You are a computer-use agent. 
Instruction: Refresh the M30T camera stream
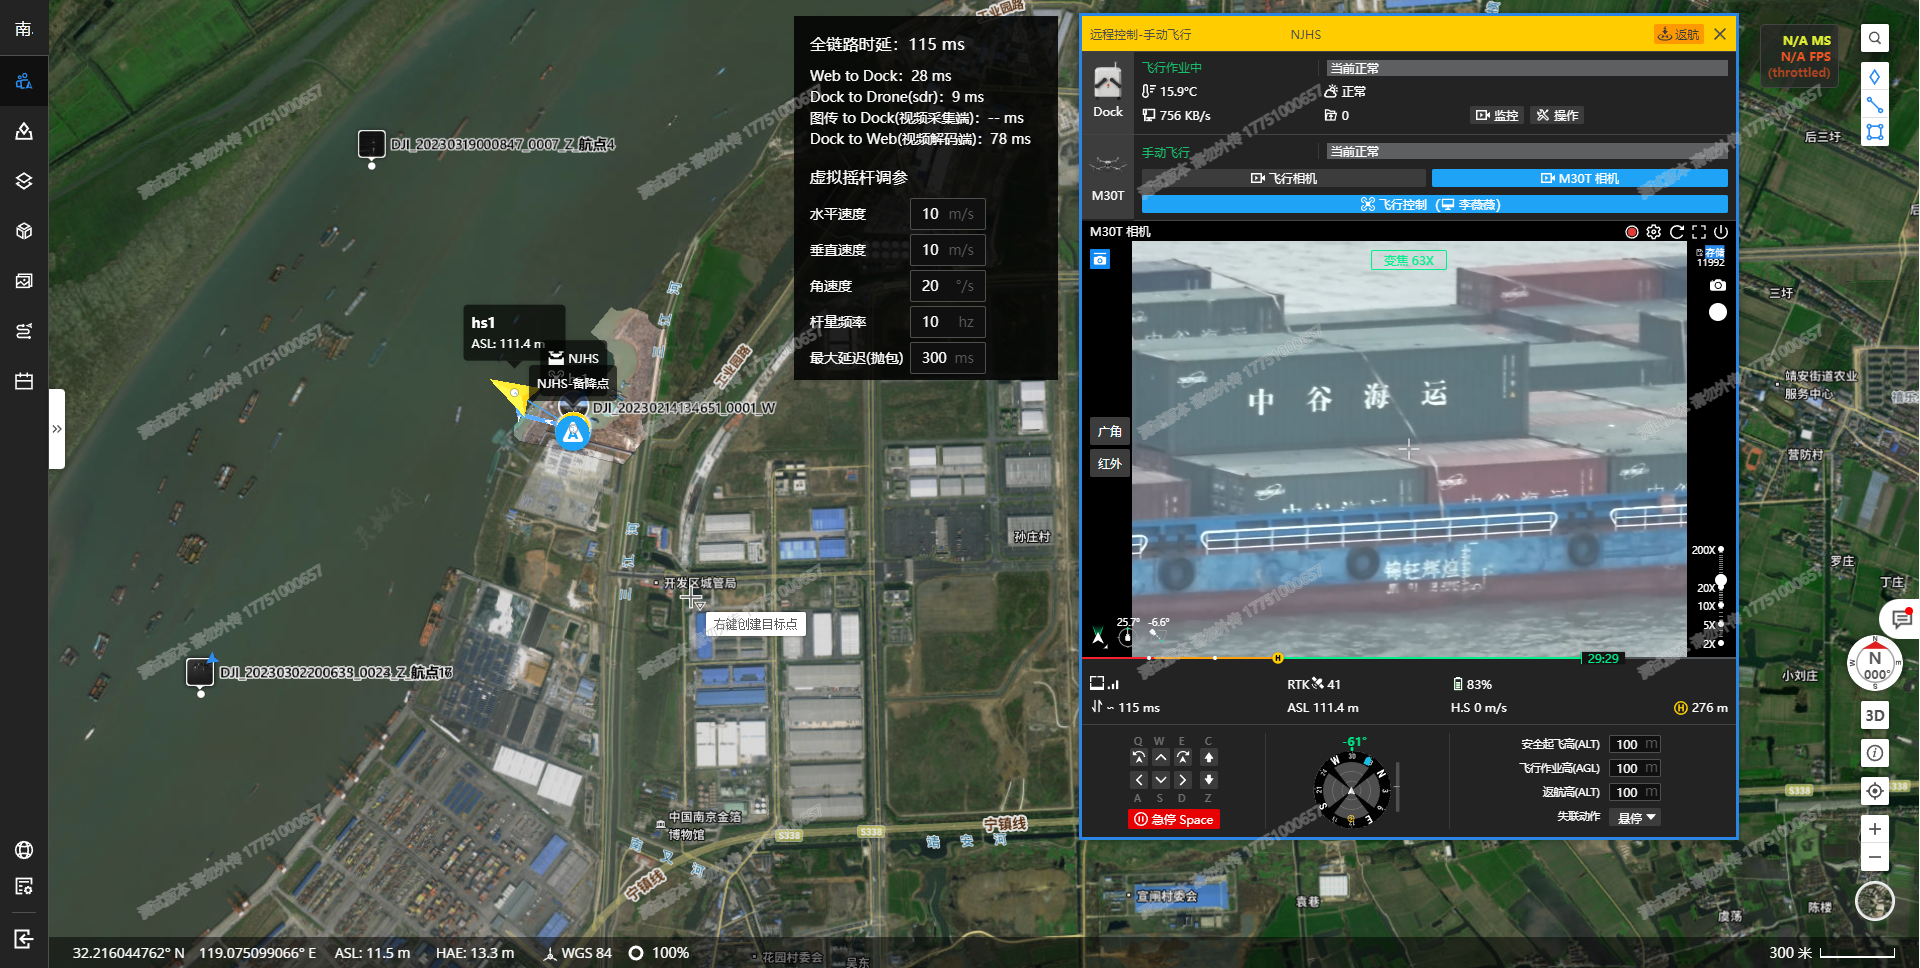click(x=1677, y=232)
